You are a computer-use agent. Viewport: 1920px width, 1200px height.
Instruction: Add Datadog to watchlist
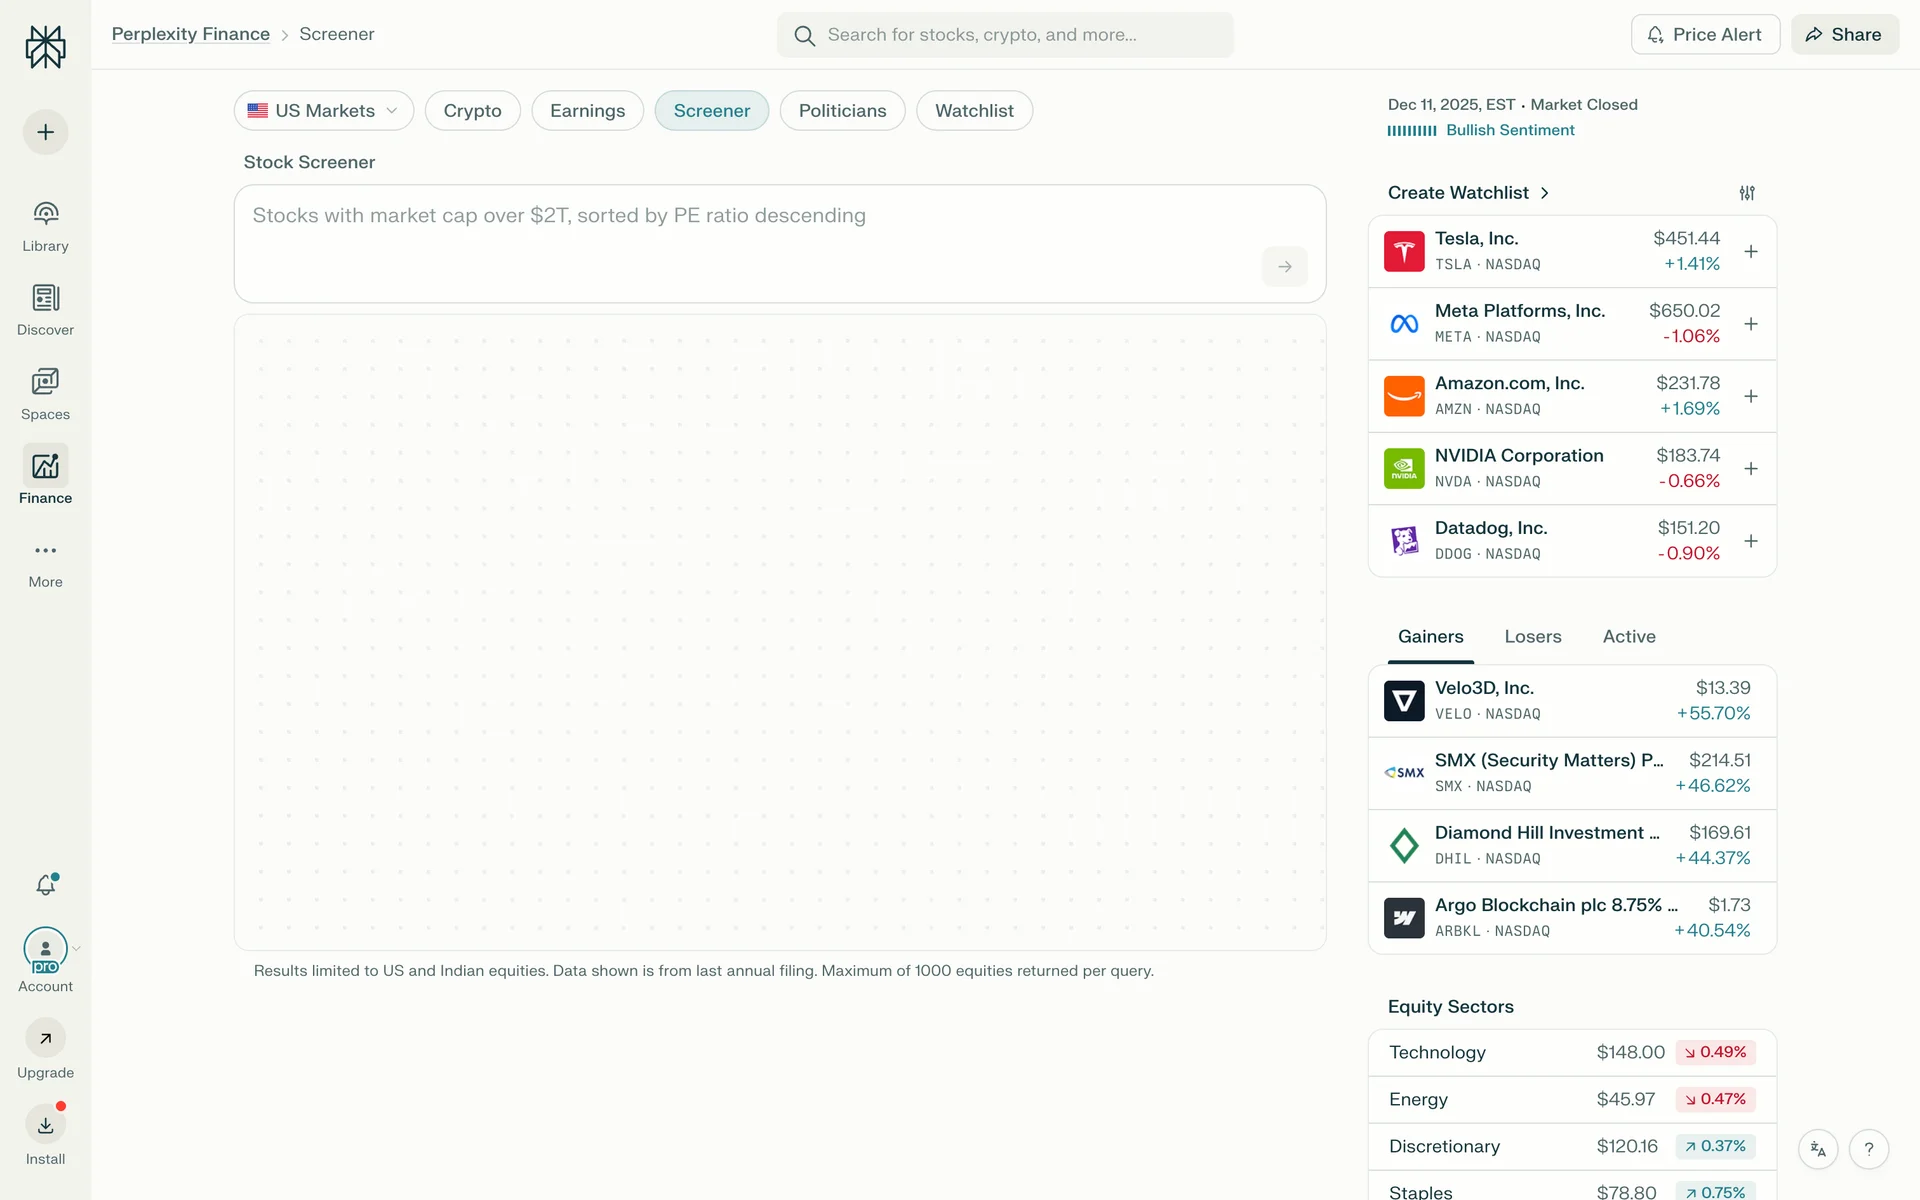pos(1751,541)
